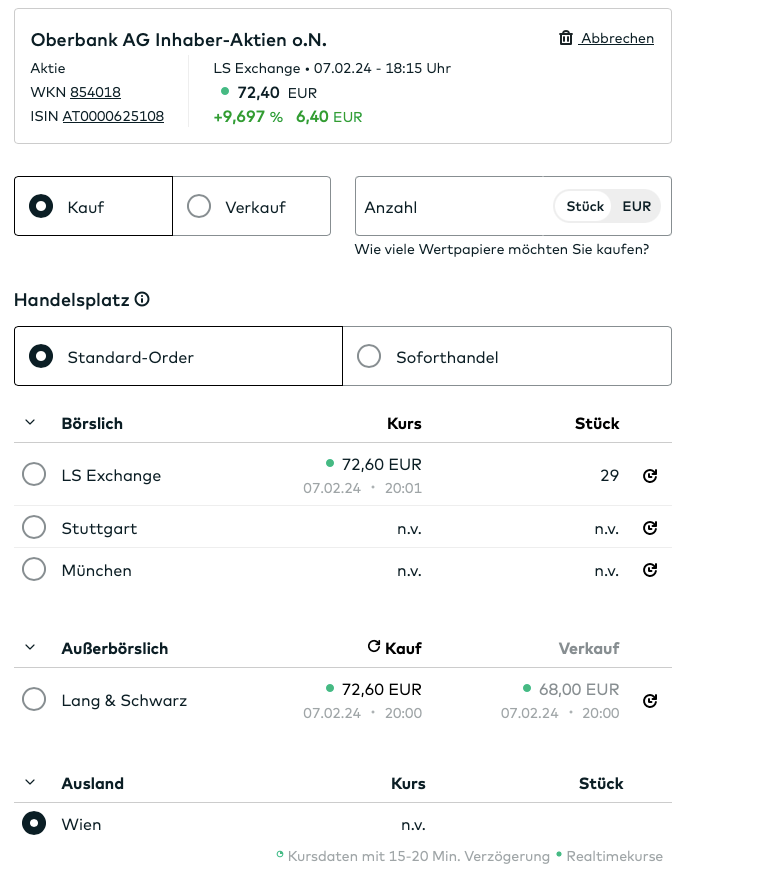Image resolution: width=757 pixels, height=891 pixels.
Task: Switch quantity unit to Stück
Action: click(x=585, y=206)
